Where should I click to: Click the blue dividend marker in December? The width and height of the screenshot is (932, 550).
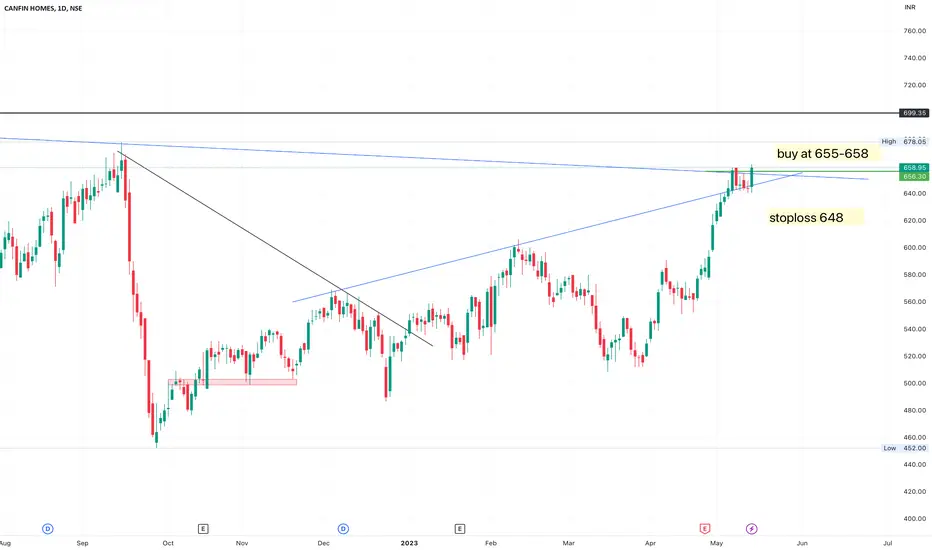343,529
